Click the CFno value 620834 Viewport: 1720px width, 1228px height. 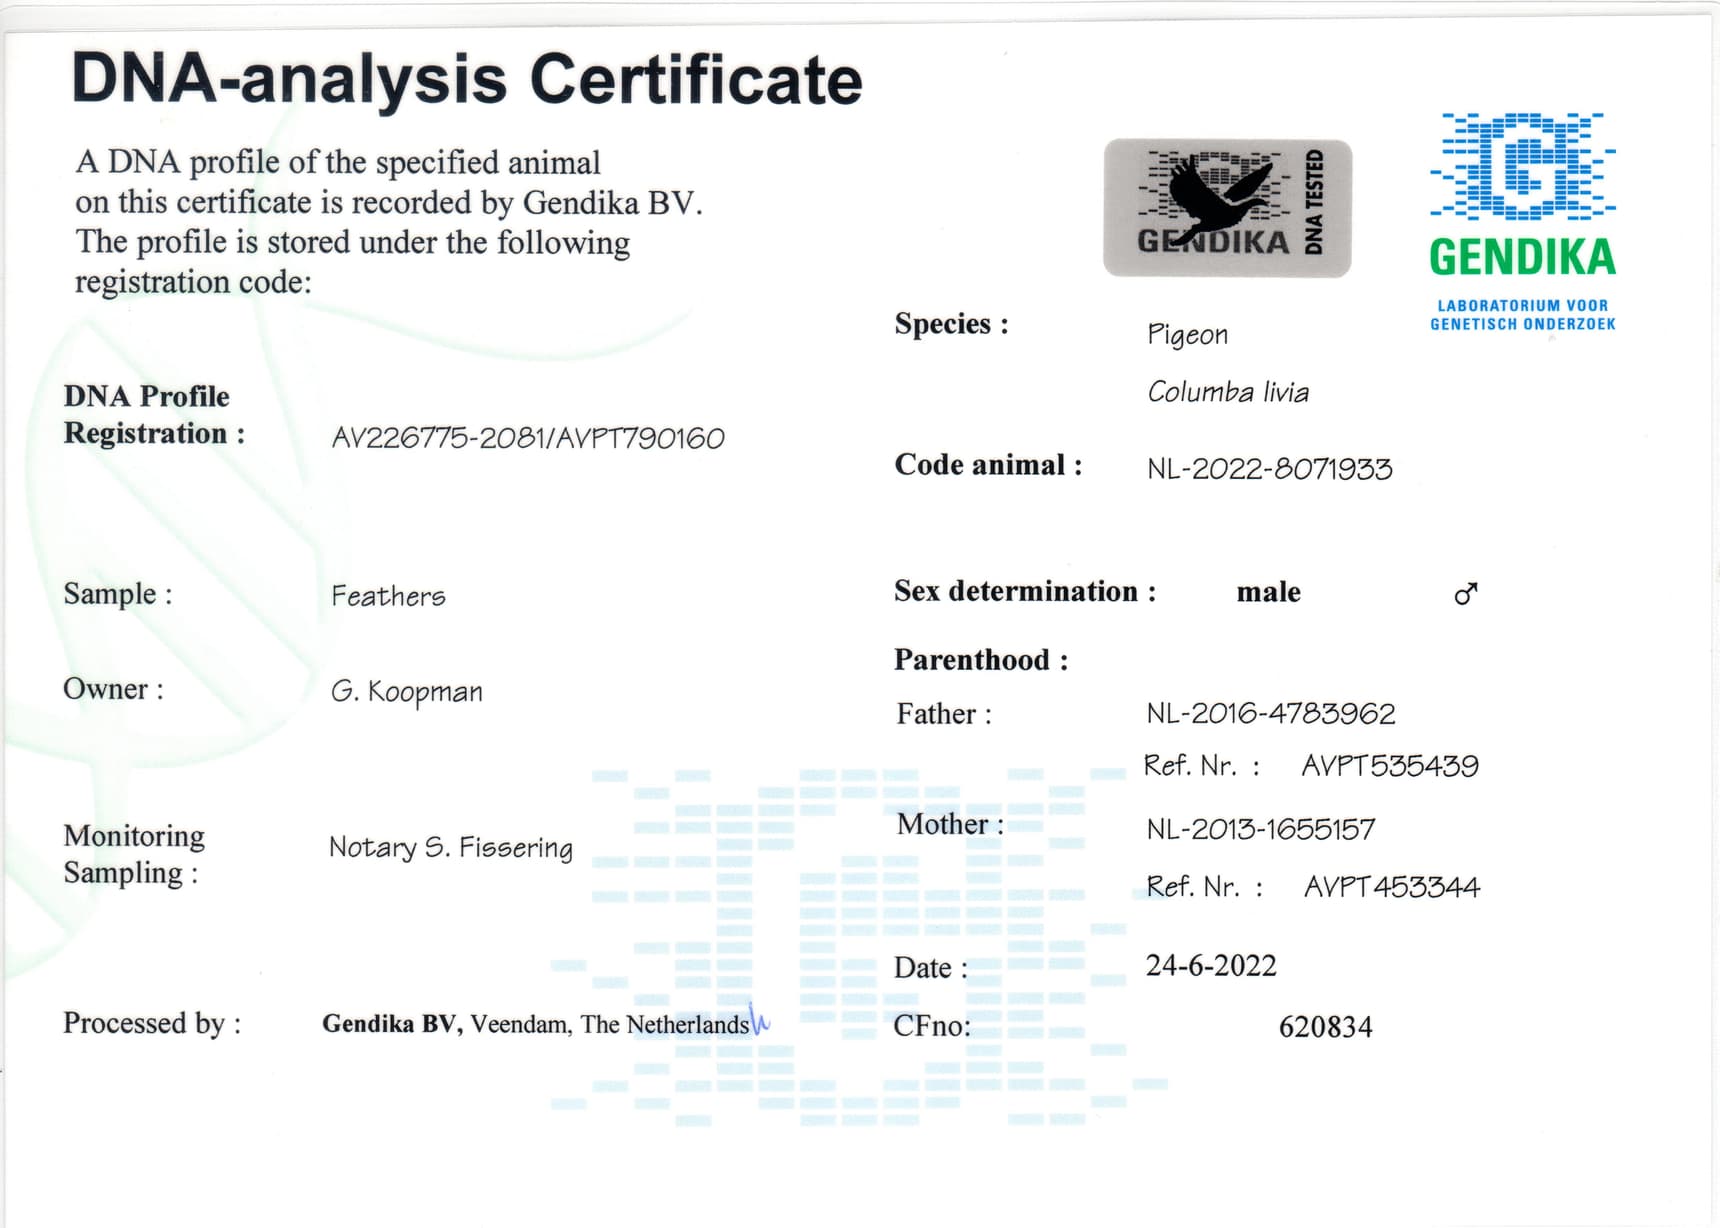[1325, 1027]
